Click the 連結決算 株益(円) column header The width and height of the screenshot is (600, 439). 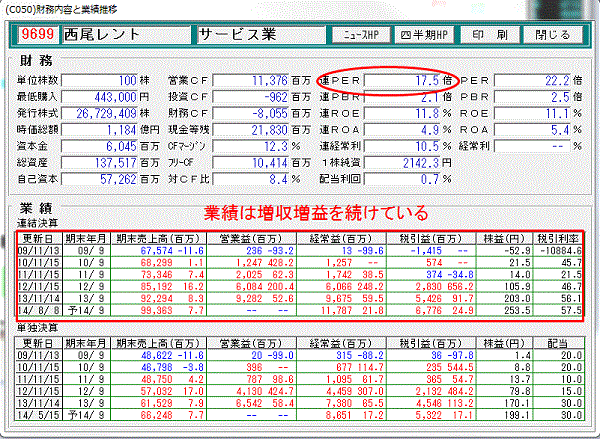pos(504,239)
